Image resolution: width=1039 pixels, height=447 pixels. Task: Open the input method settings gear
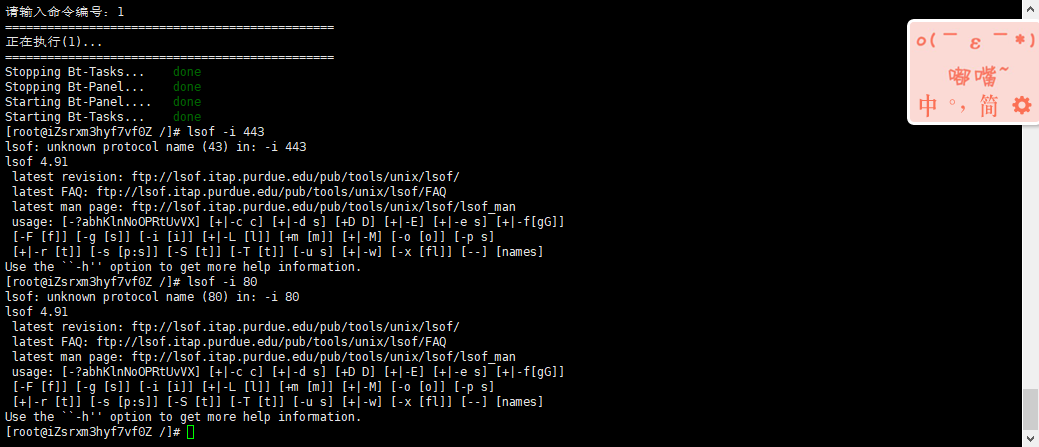1022,105
